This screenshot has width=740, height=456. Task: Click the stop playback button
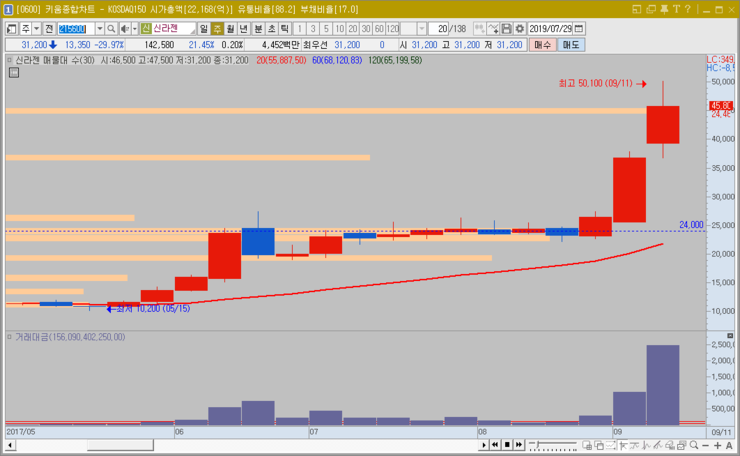click(507, 445)
